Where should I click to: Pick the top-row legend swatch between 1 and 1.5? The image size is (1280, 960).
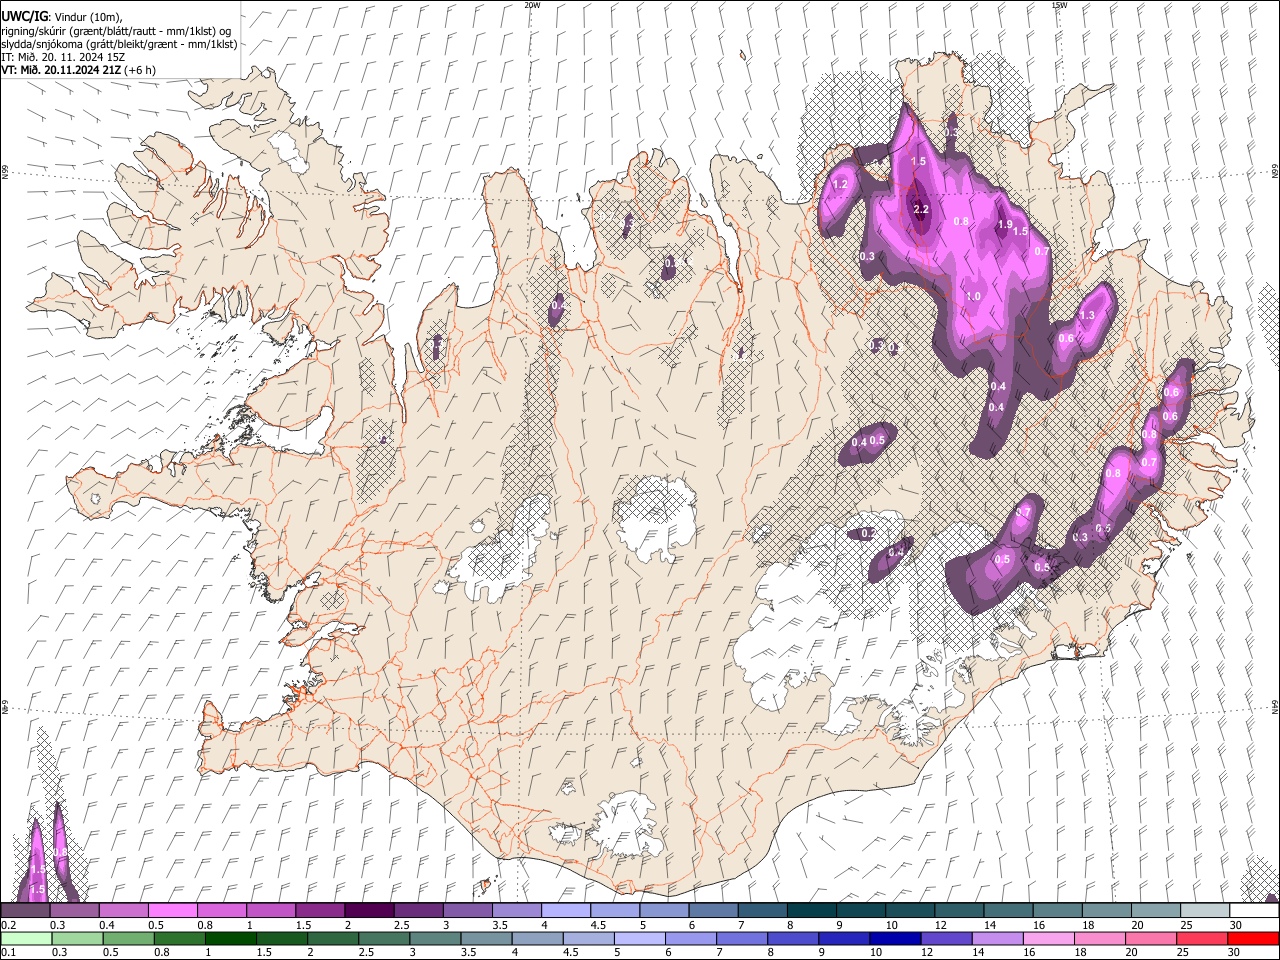[x=270, y=911]
